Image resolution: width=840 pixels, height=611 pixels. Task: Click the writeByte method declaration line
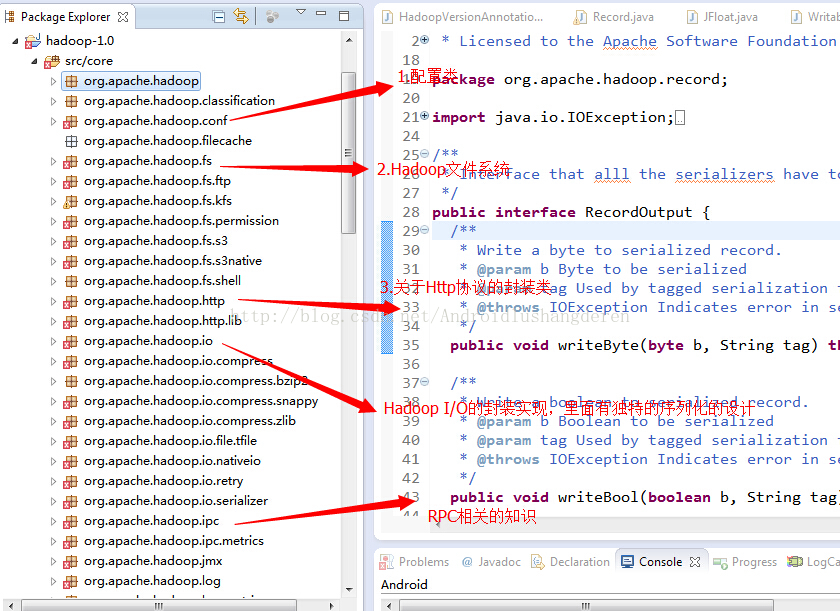tap(645, 345)
